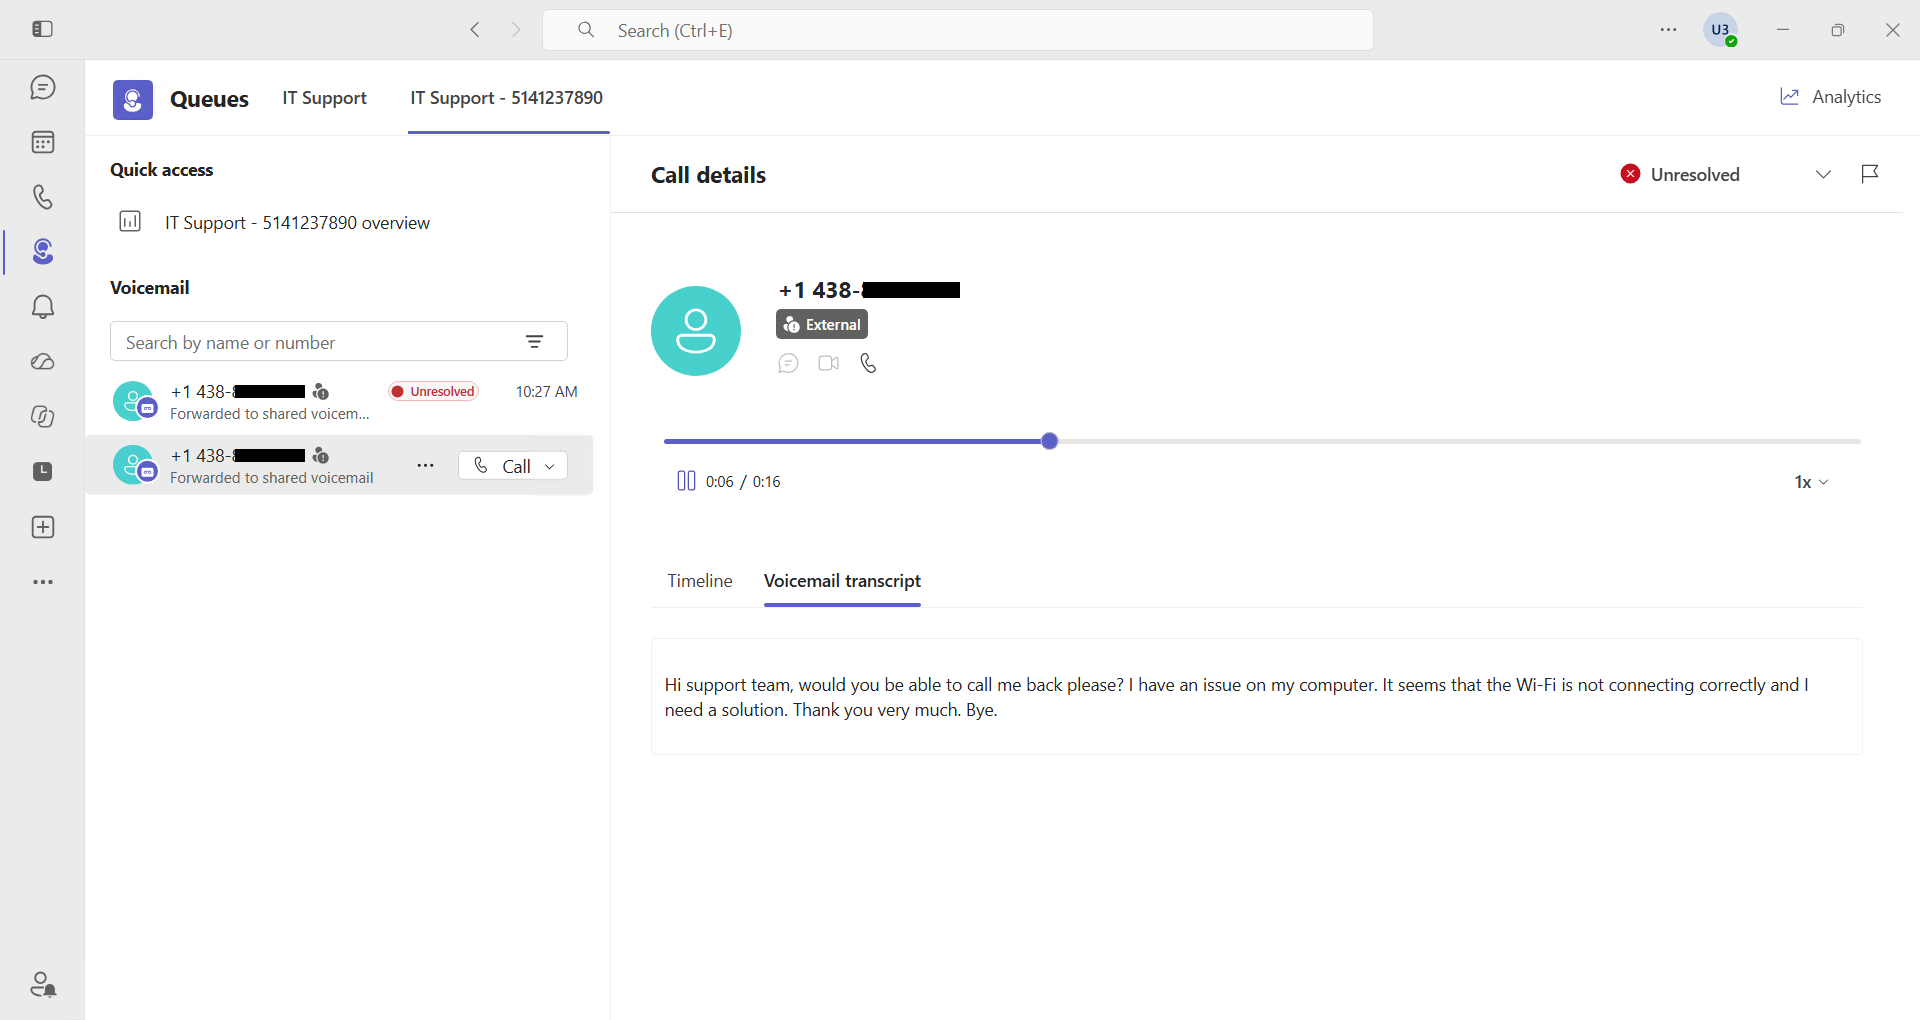Expand the Call button dropdown arrow

pos(550,466)
